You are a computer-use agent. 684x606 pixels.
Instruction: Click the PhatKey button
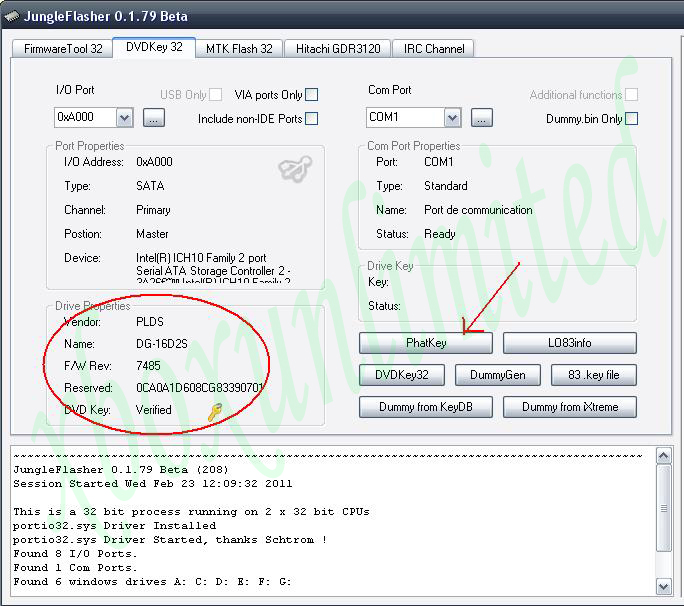426,343
